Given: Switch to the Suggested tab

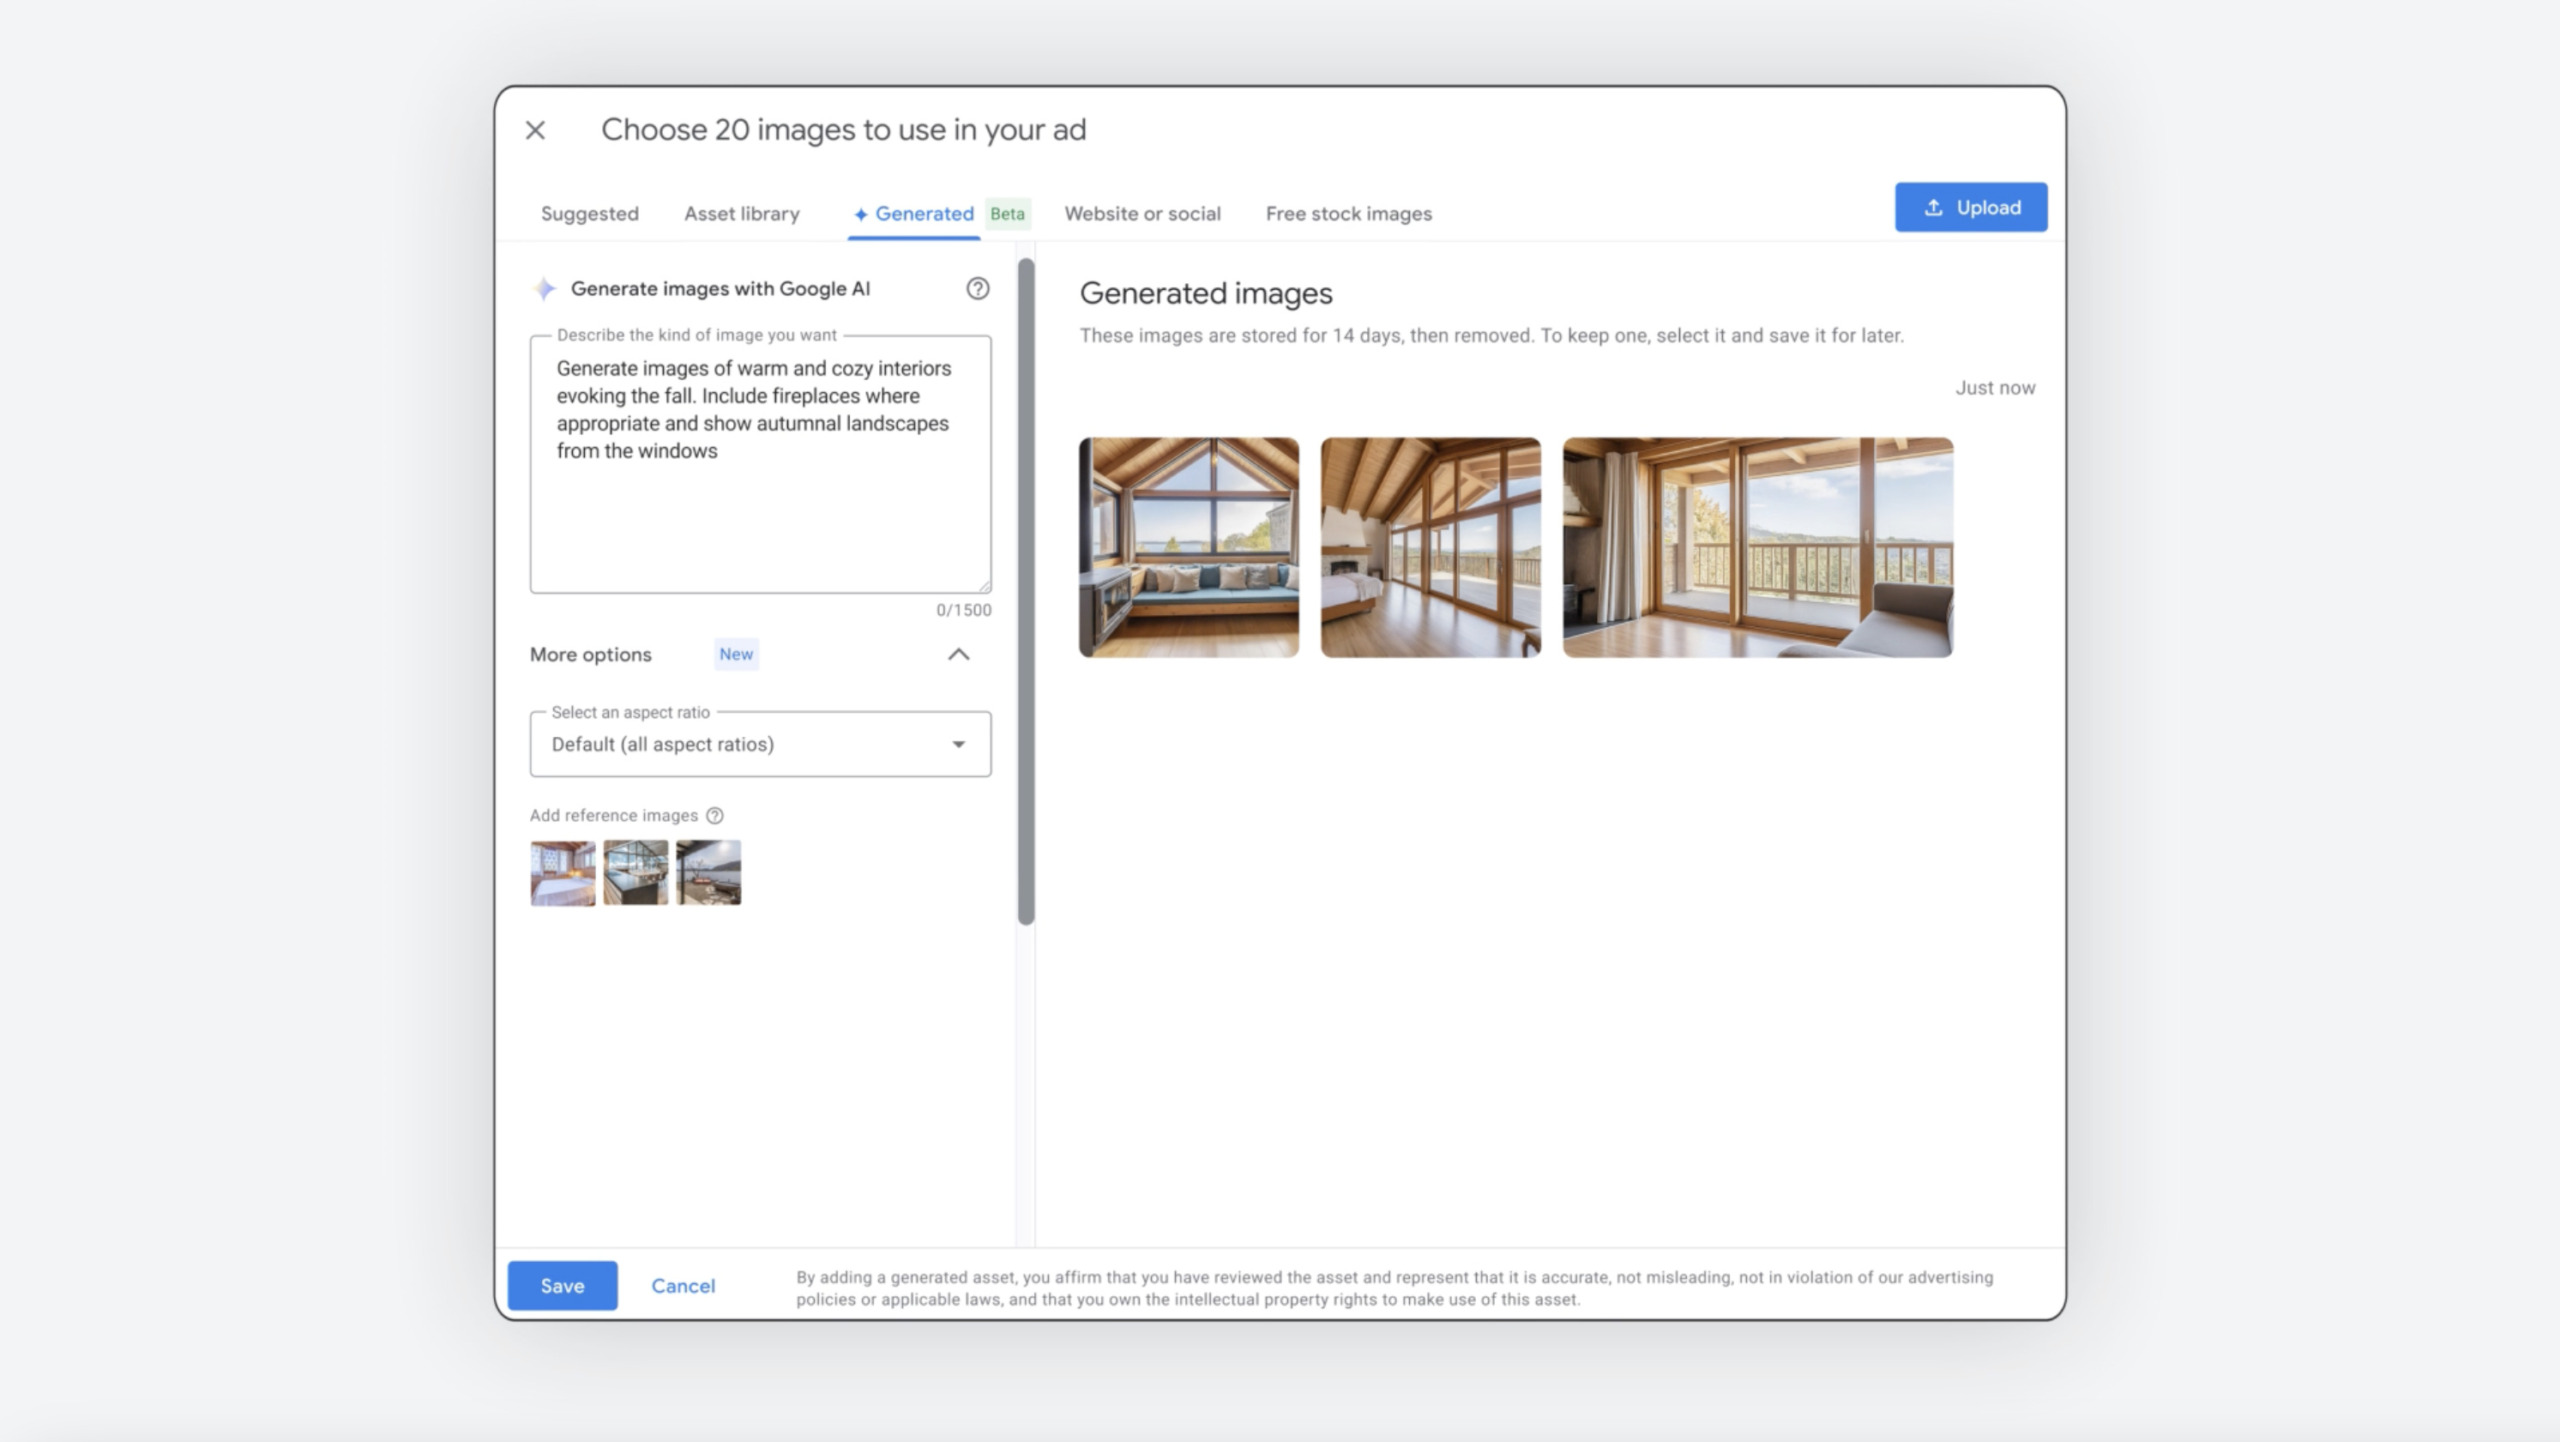Looking at the screenshot, I should point(589,213).
